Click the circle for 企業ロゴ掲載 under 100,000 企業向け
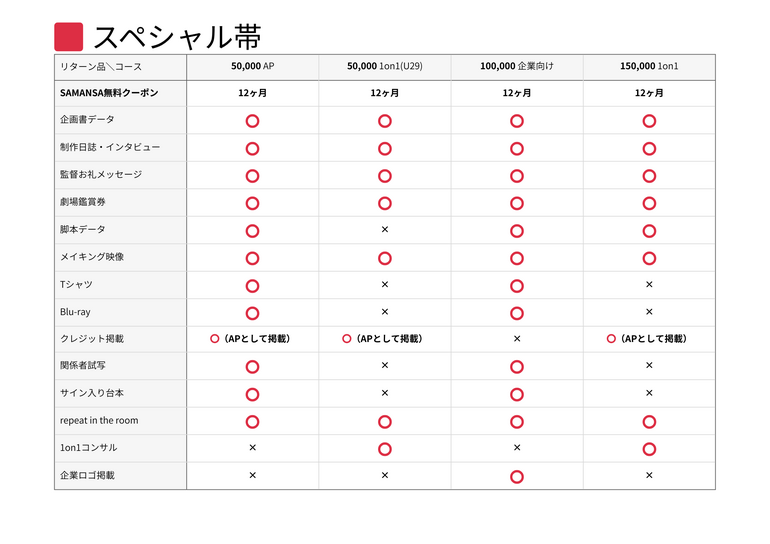Image resolution: width=770 pixels, height=544 pixels. 517,476
